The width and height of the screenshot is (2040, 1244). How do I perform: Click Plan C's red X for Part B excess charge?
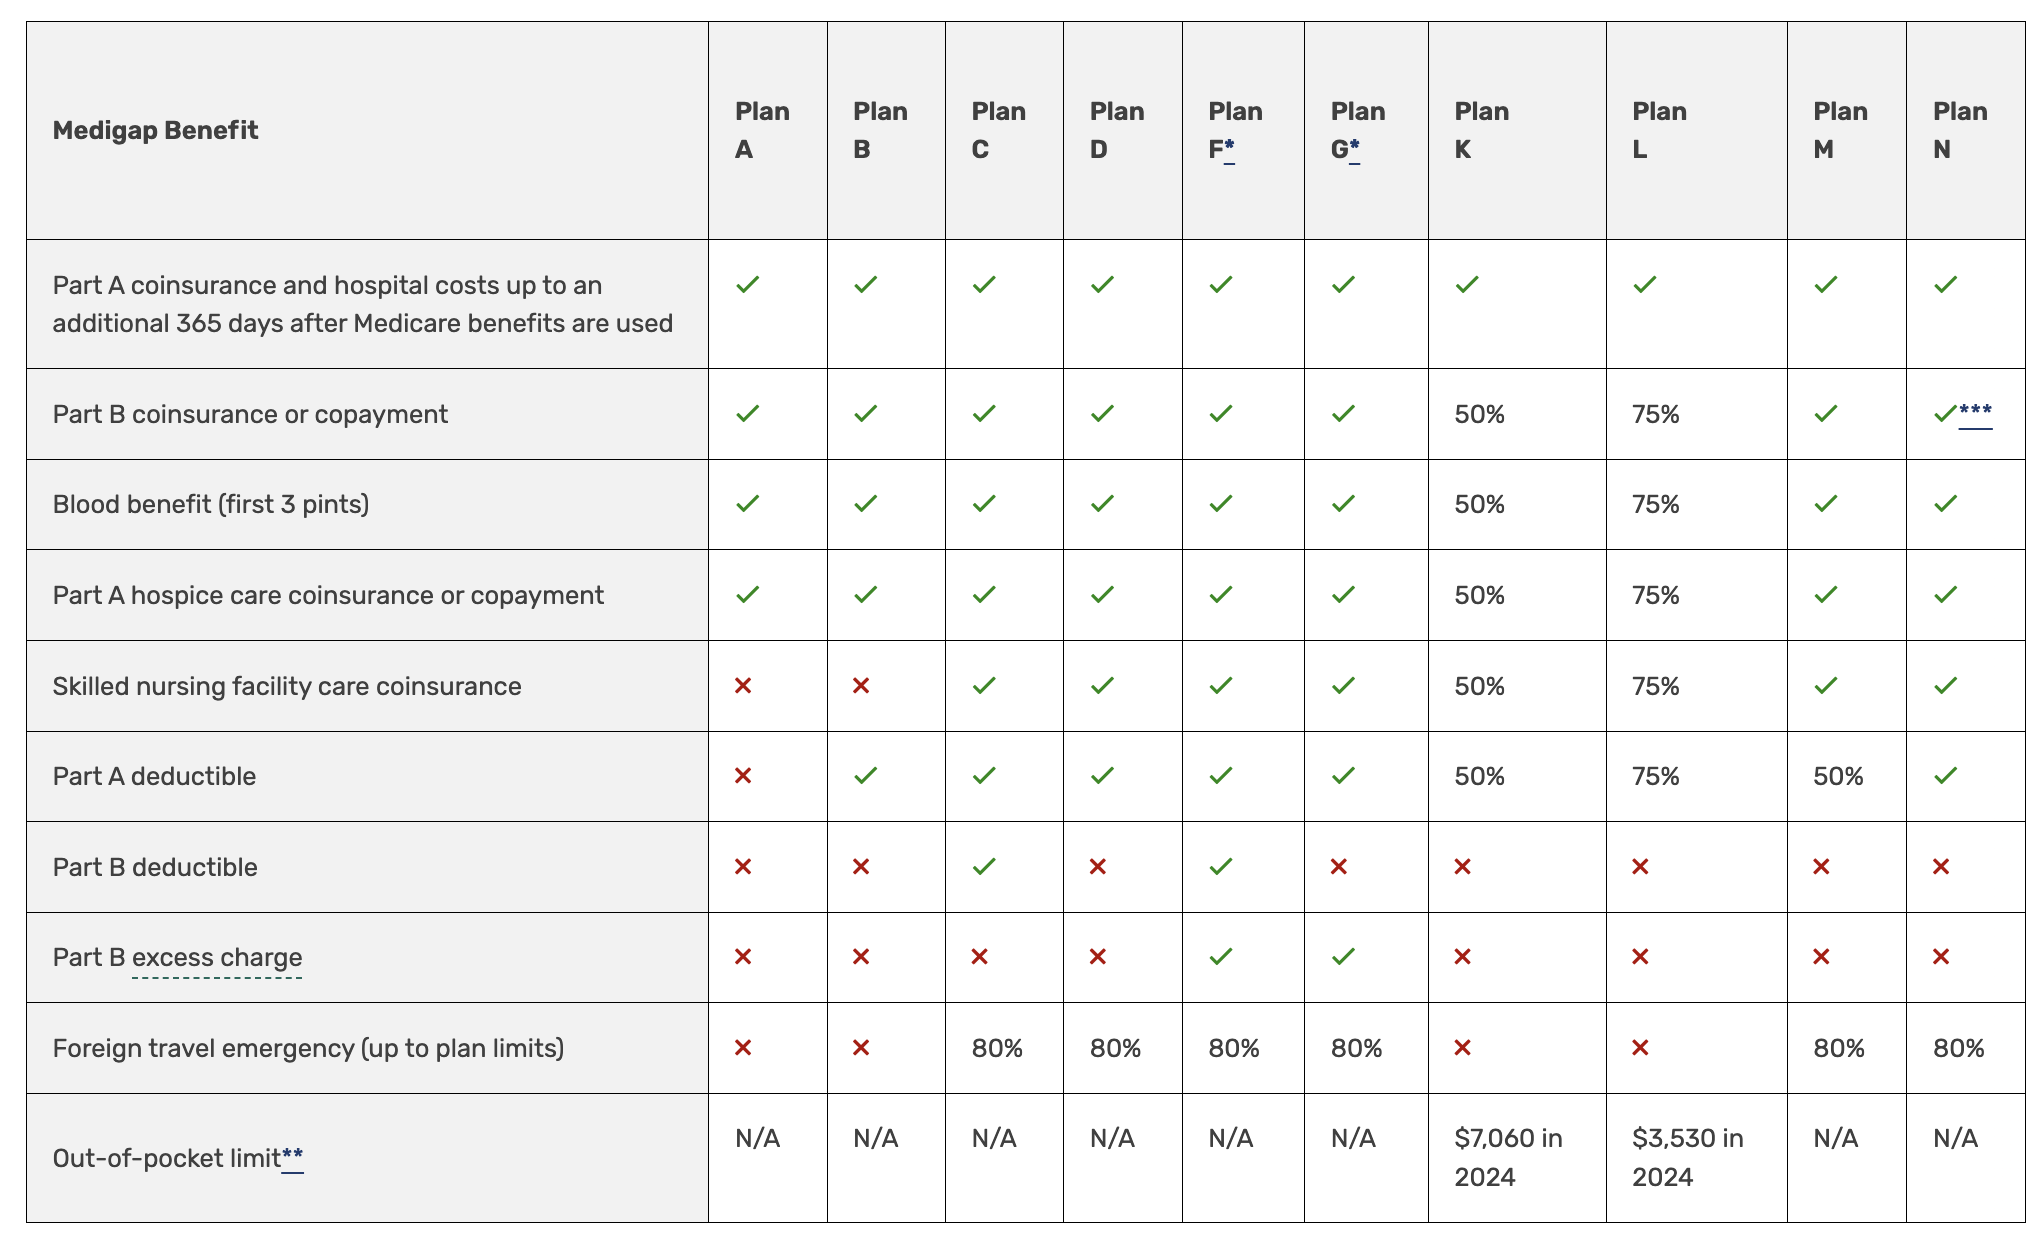click(x=980, y=957)
